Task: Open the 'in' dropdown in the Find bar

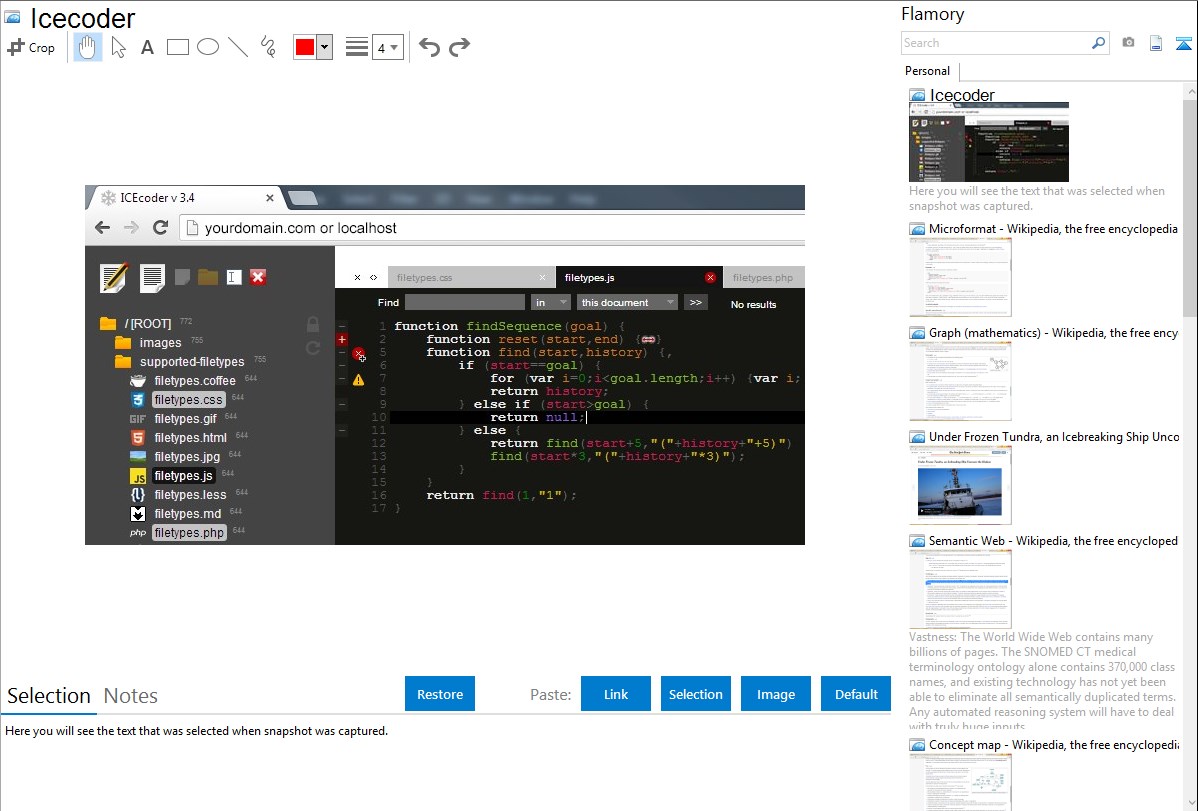Action: tap(550, 303)
